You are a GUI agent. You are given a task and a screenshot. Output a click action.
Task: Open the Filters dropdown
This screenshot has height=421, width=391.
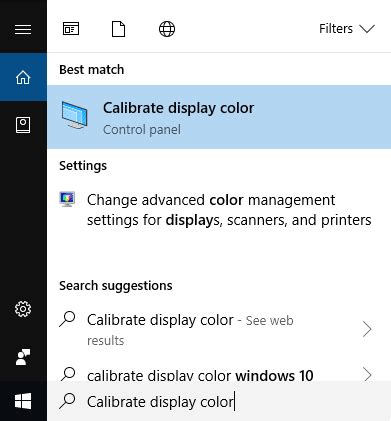[347, 29]
